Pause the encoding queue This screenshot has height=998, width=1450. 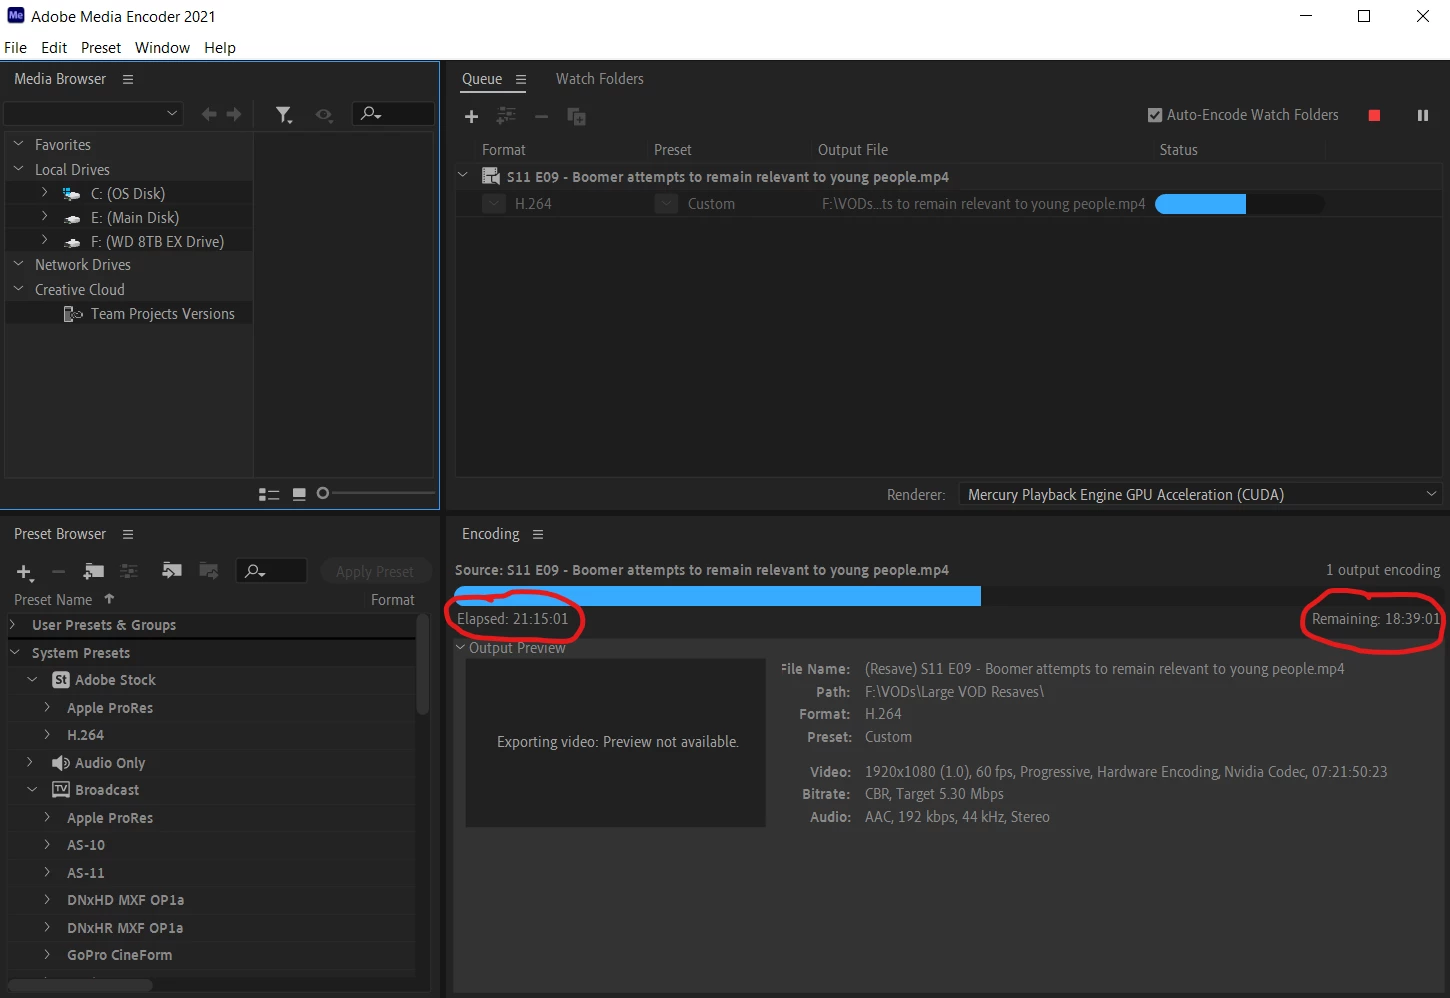[x=1422, y=115]
